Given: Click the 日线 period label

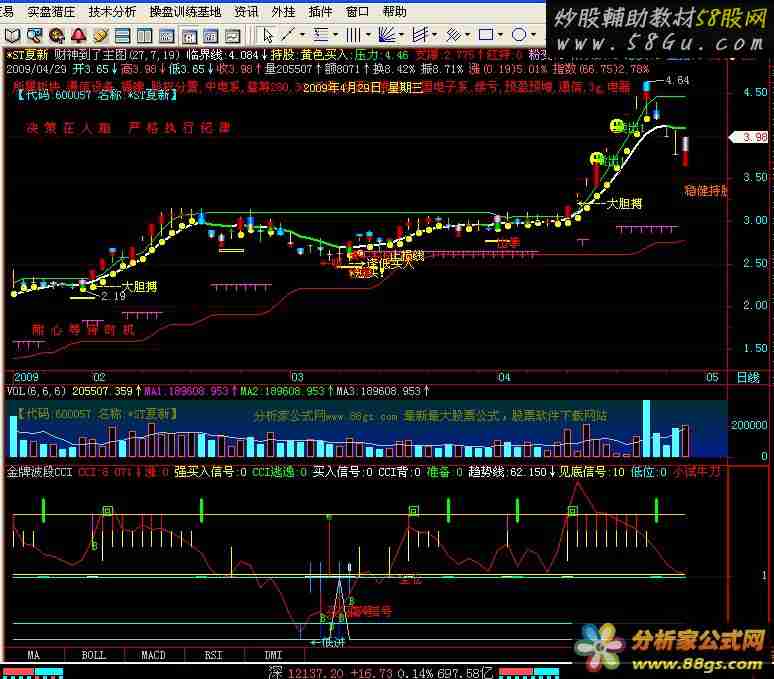Looking at the screenshot, I should (748, 377).
